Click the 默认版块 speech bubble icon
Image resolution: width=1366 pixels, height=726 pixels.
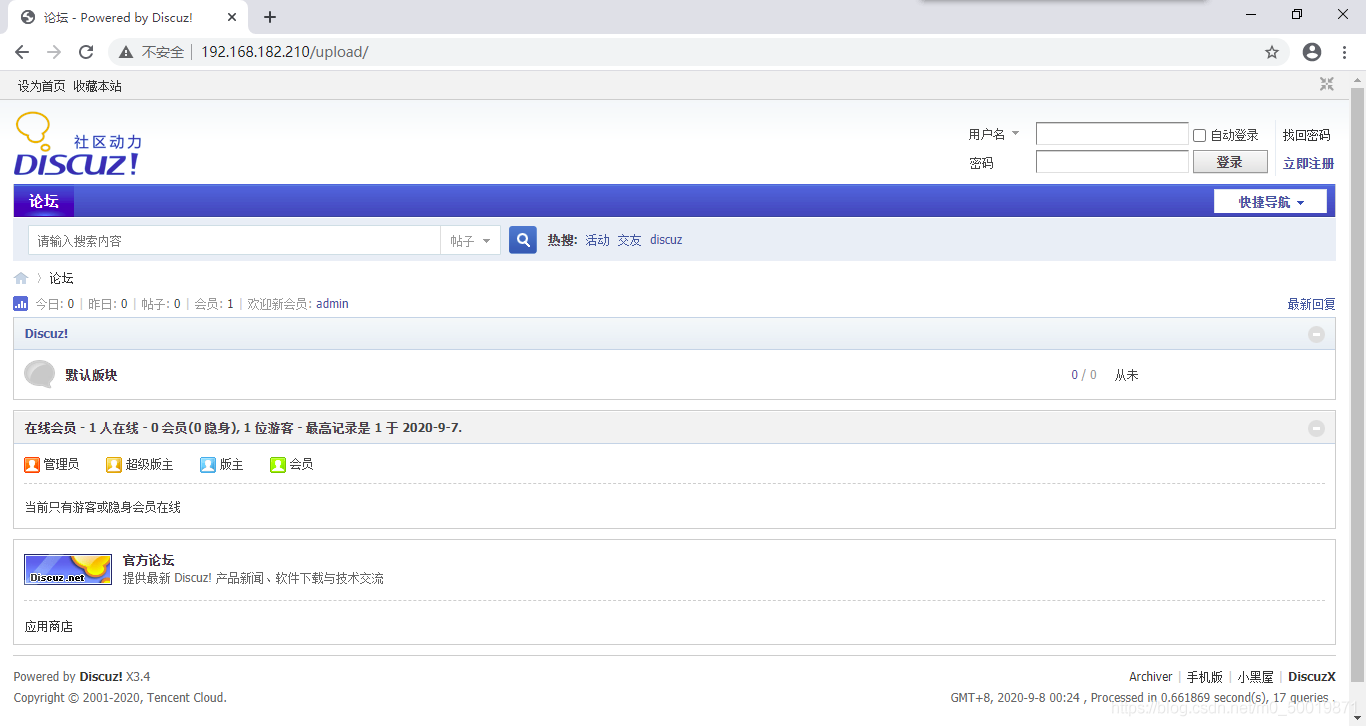click(40, 375)
